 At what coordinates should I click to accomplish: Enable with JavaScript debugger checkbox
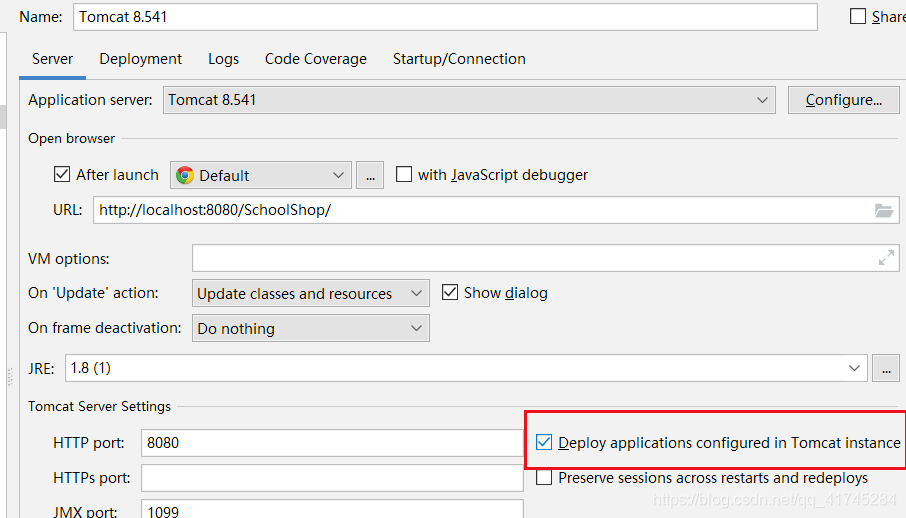pyautogui.click(x=404, y=174)
